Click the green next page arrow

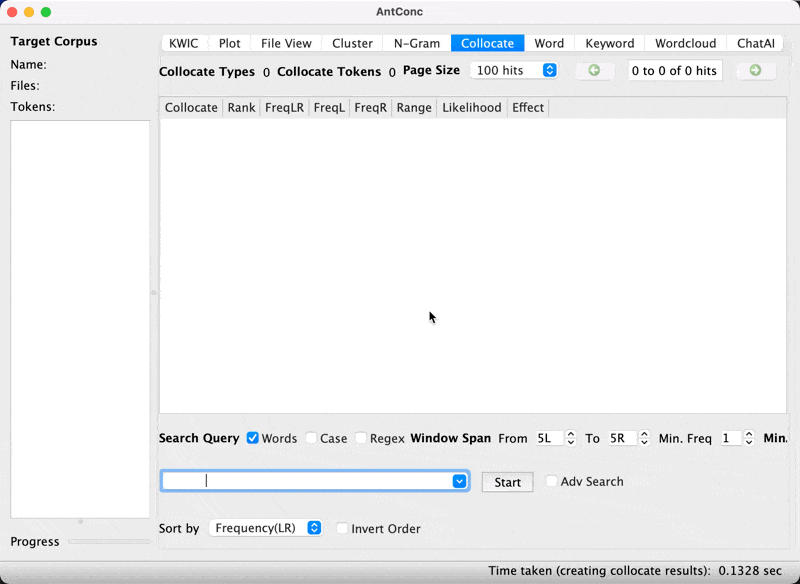(755, 71)
